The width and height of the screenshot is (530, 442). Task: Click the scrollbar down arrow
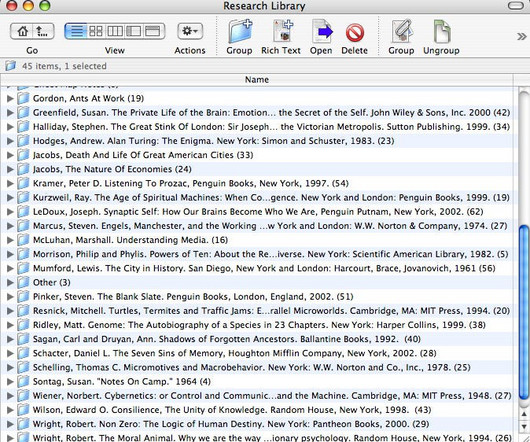524,426
